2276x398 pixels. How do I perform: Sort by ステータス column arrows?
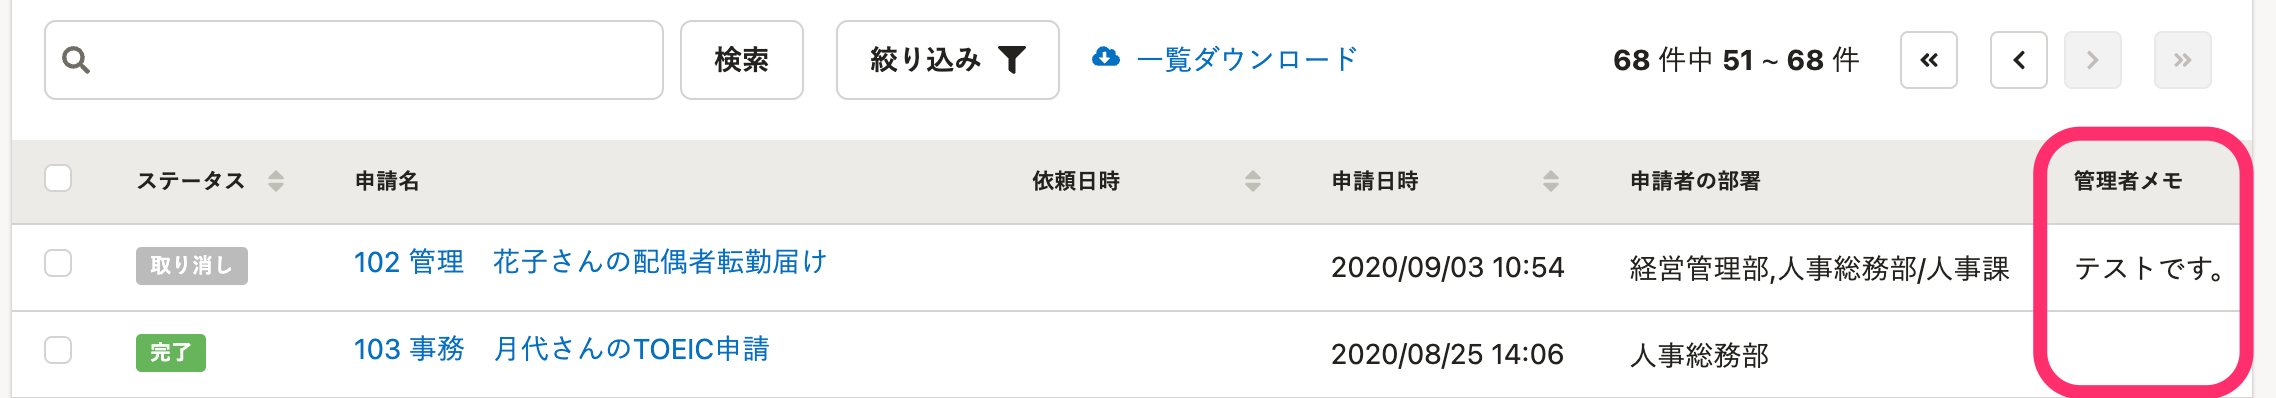[276, 181]
